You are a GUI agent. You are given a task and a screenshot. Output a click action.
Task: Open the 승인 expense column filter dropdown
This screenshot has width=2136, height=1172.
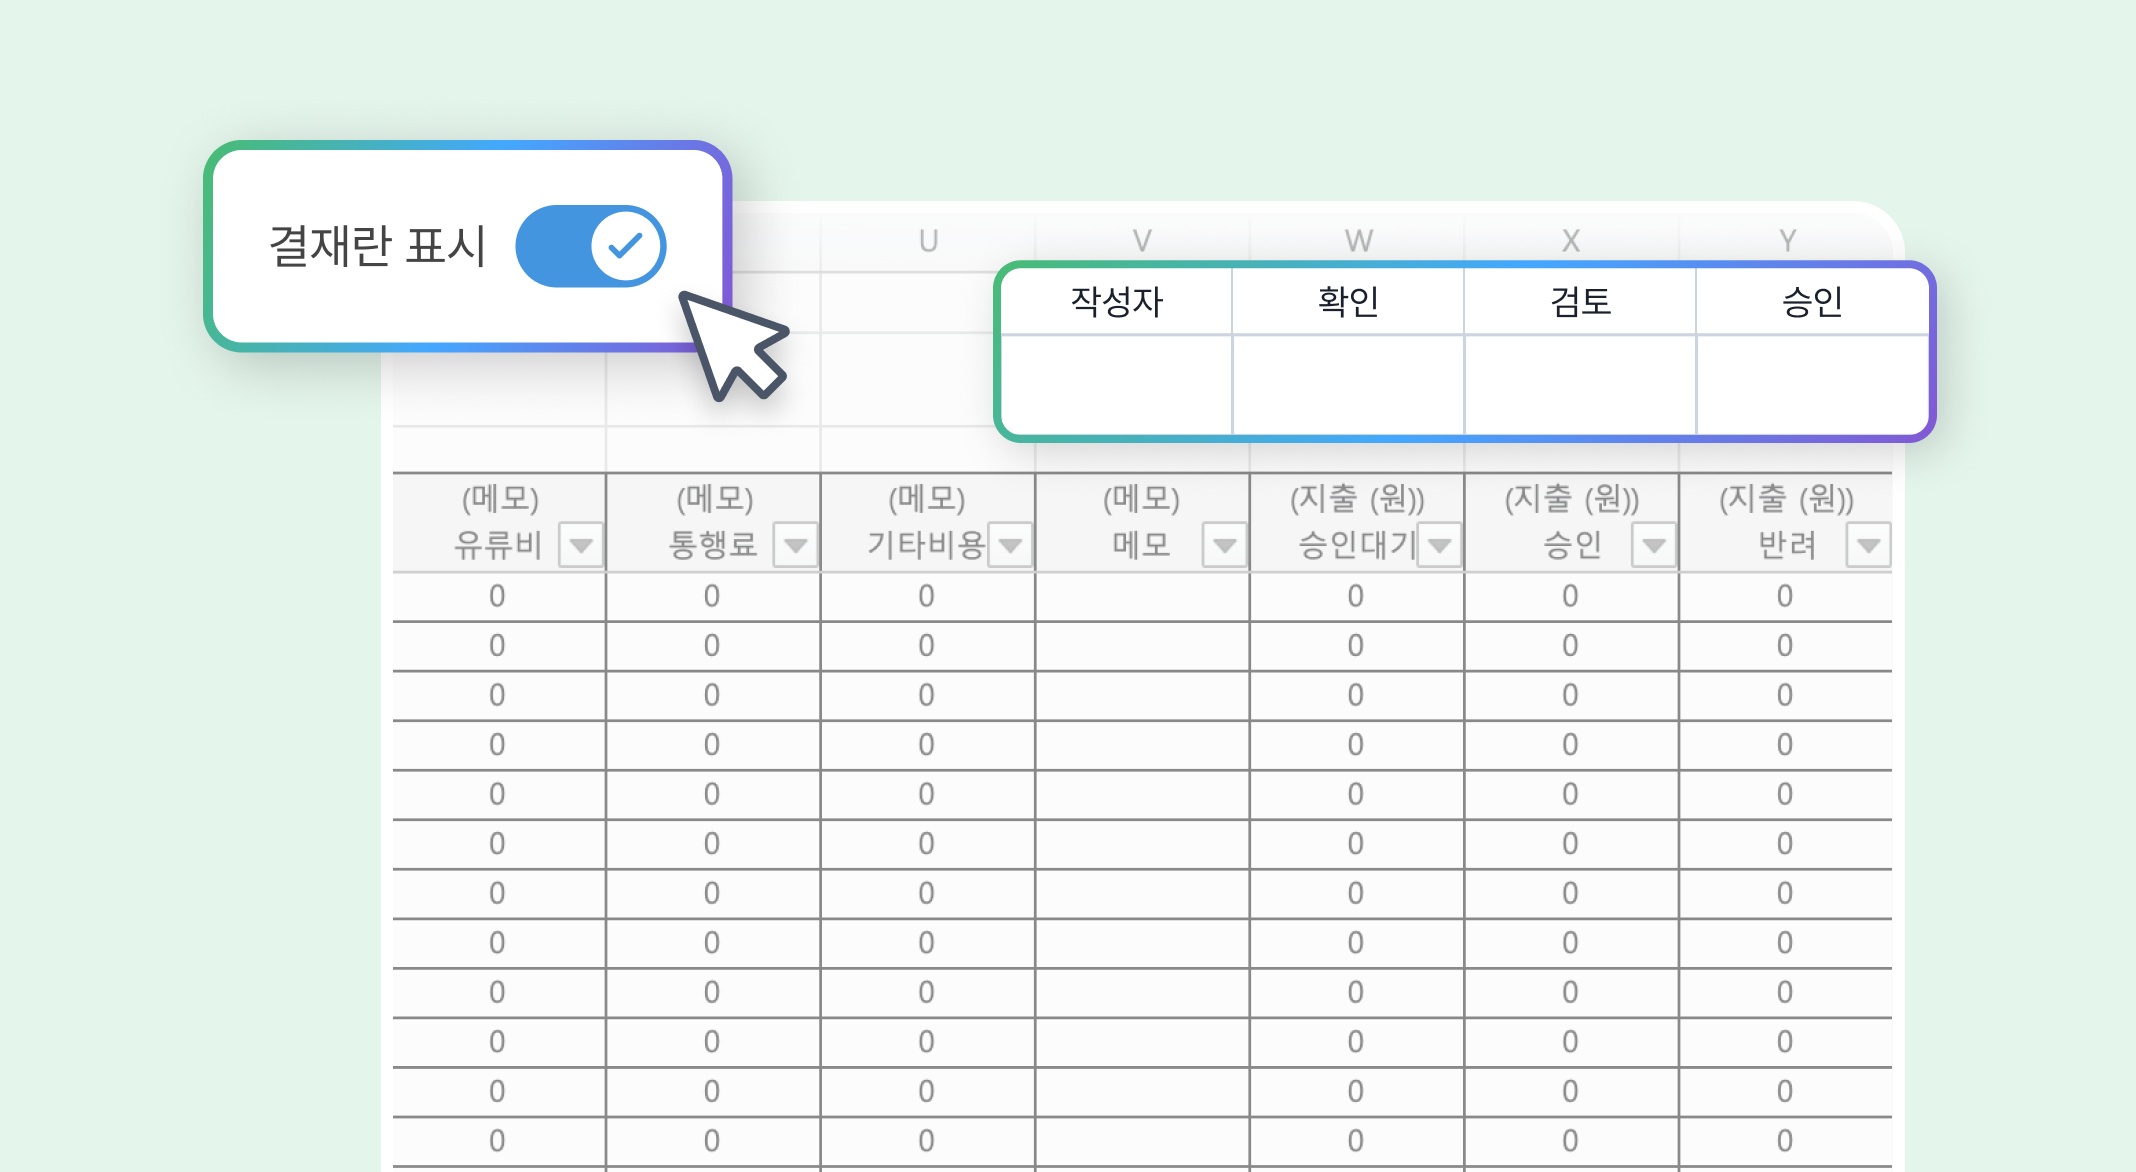click(x=1654, y=546)
